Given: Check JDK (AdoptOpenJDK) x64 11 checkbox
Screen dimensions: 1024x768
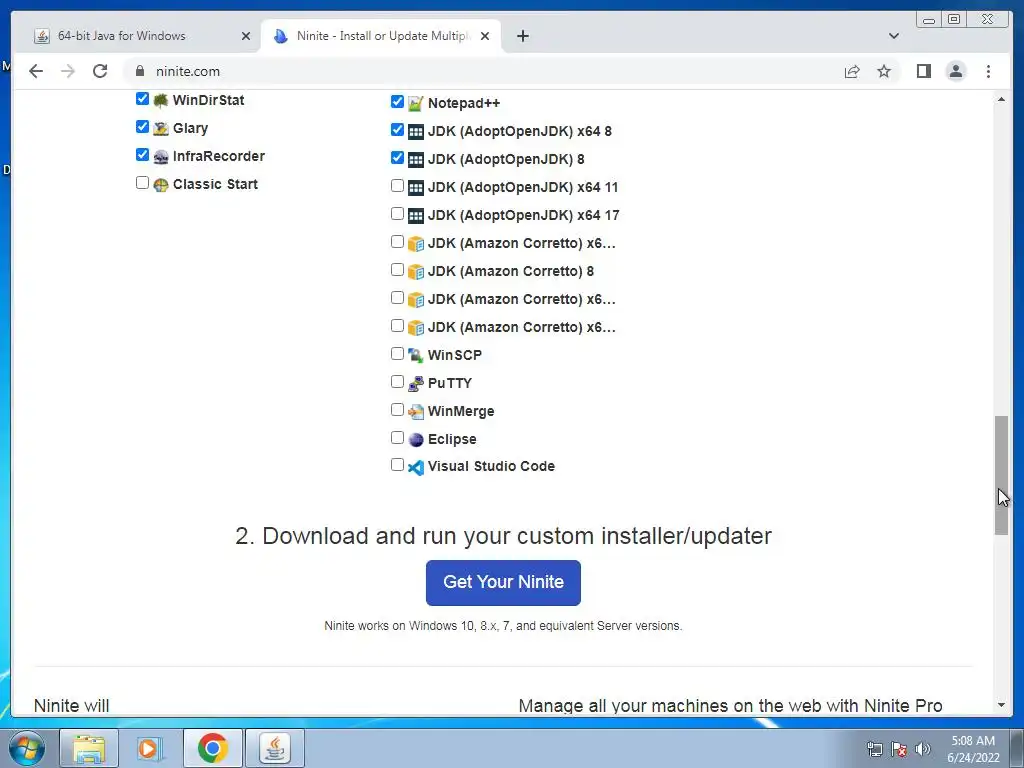Looking at the screenshot, I should (x=397, y=186).
